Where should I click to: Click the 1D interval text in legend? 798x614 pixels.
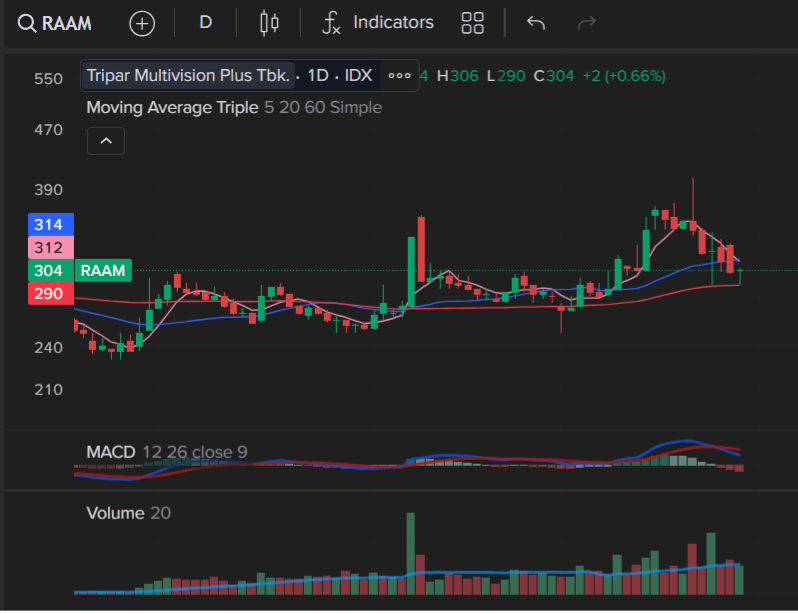pos(318,75)
